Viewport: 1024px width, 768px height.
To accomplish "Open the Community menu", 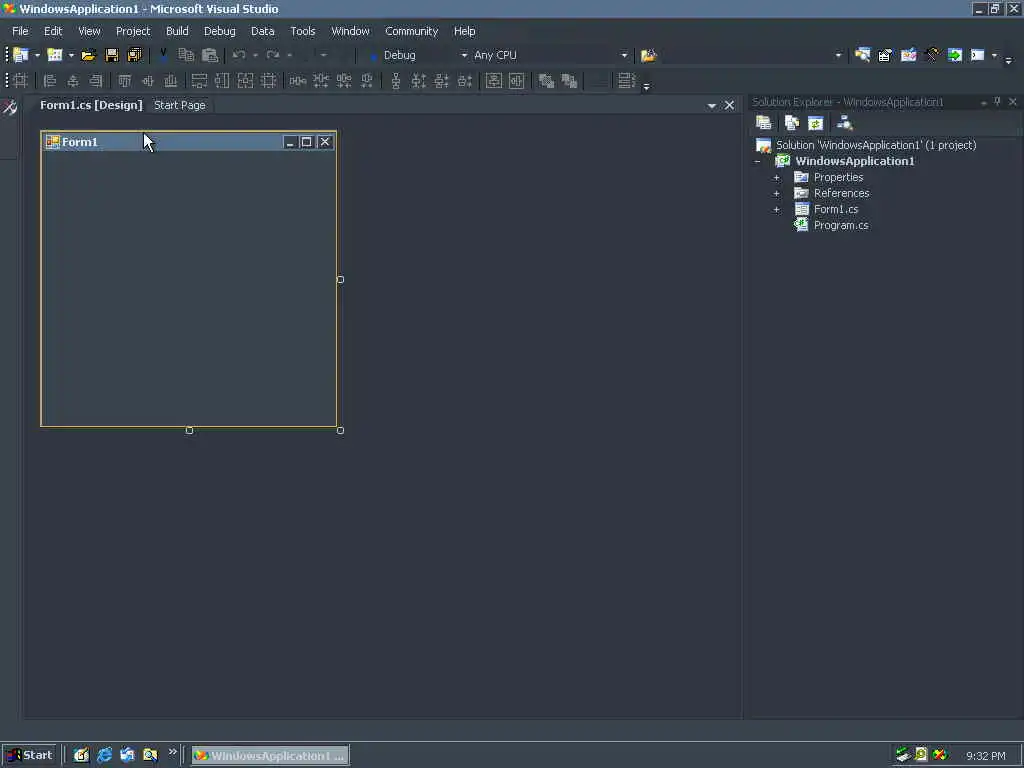I will pyautogui.click(x=411, y=31).
